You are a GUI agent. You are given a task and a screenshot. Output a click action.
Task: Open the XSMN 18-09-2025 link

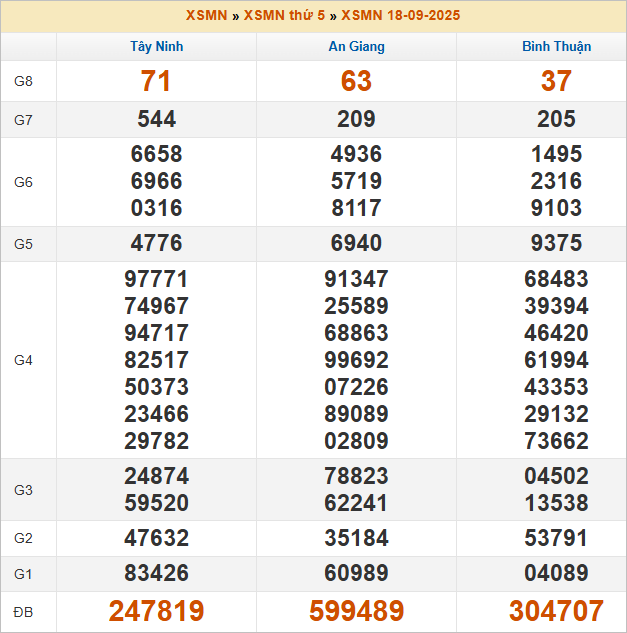401,16
